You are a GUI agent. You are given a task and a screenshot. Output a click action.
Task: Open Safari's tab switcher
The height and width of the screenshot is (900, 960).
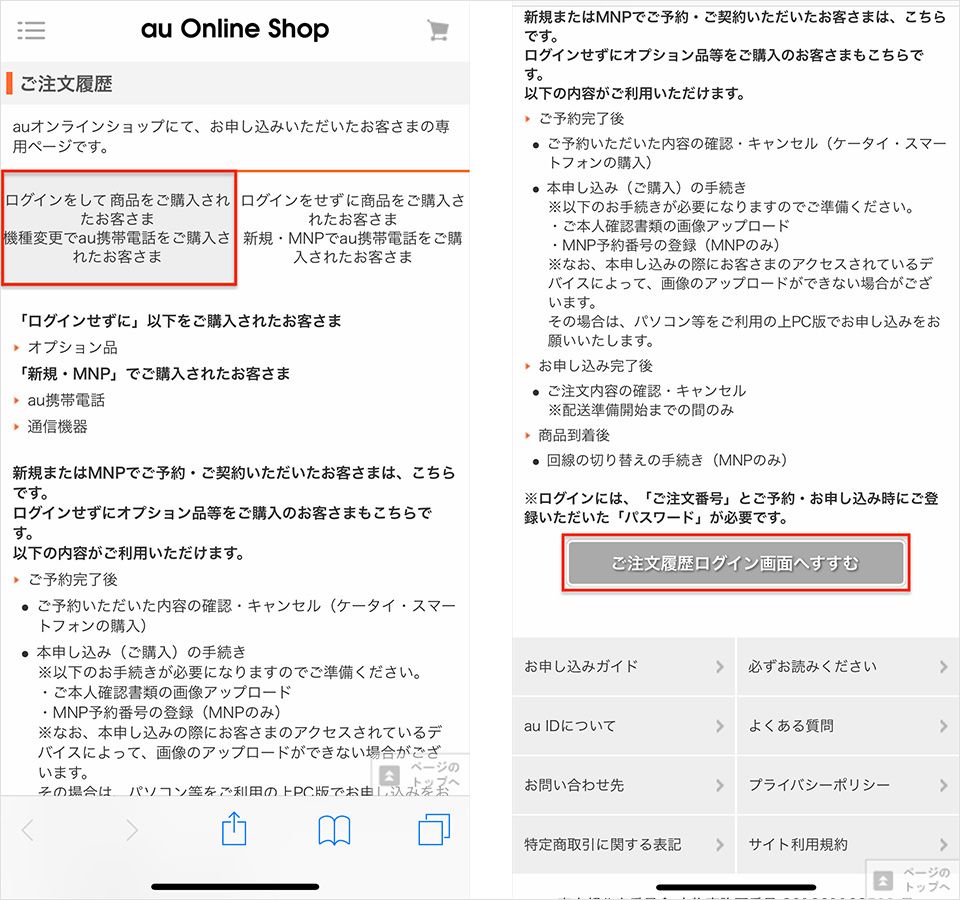(x=434, y=830)
